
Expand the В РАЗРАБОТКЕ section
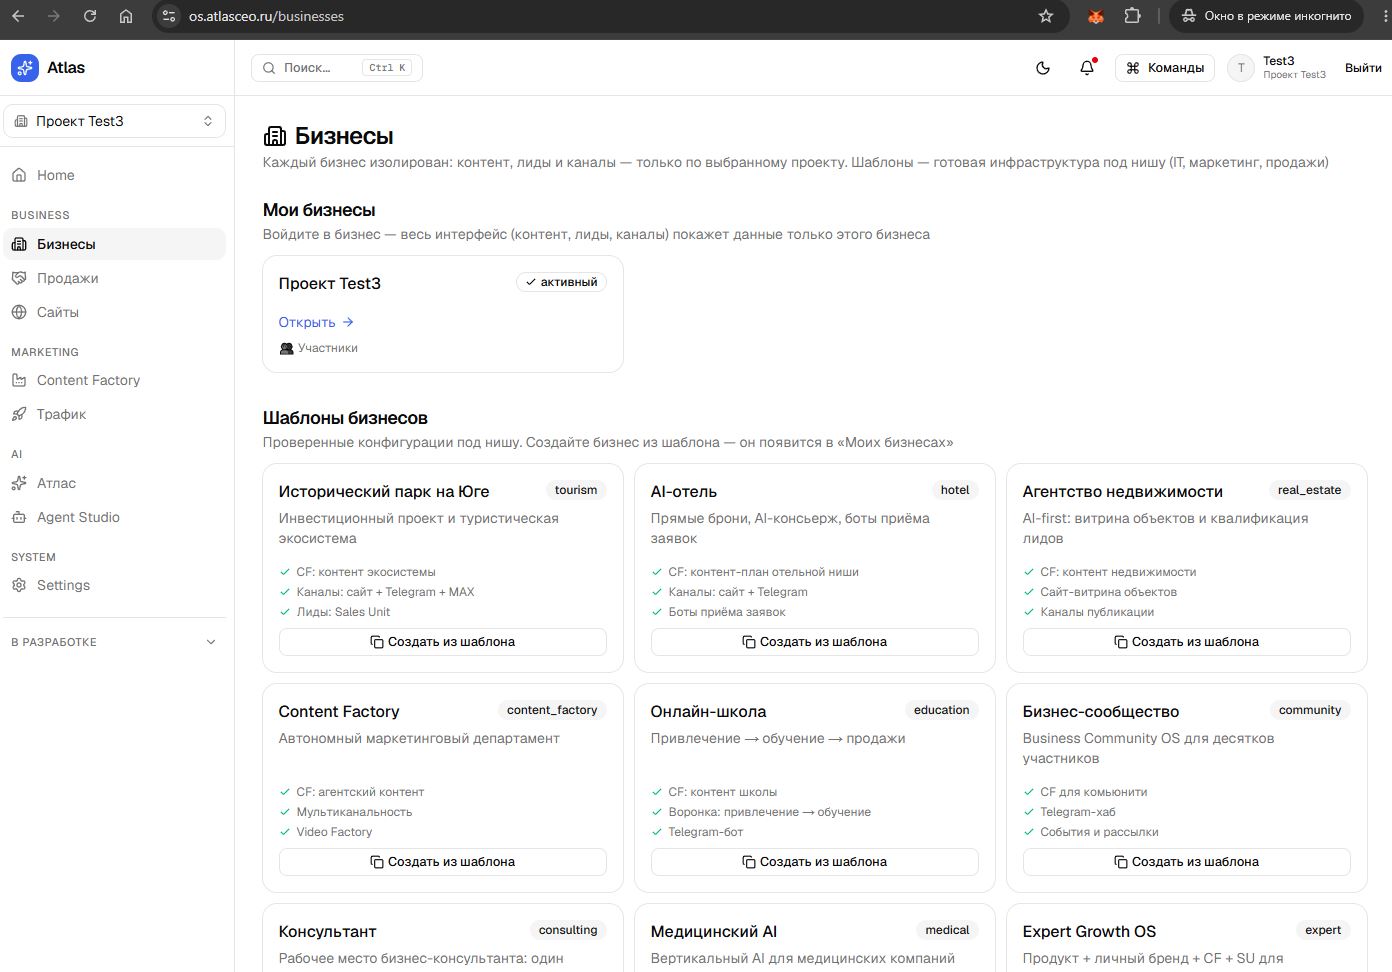[114, 642]
